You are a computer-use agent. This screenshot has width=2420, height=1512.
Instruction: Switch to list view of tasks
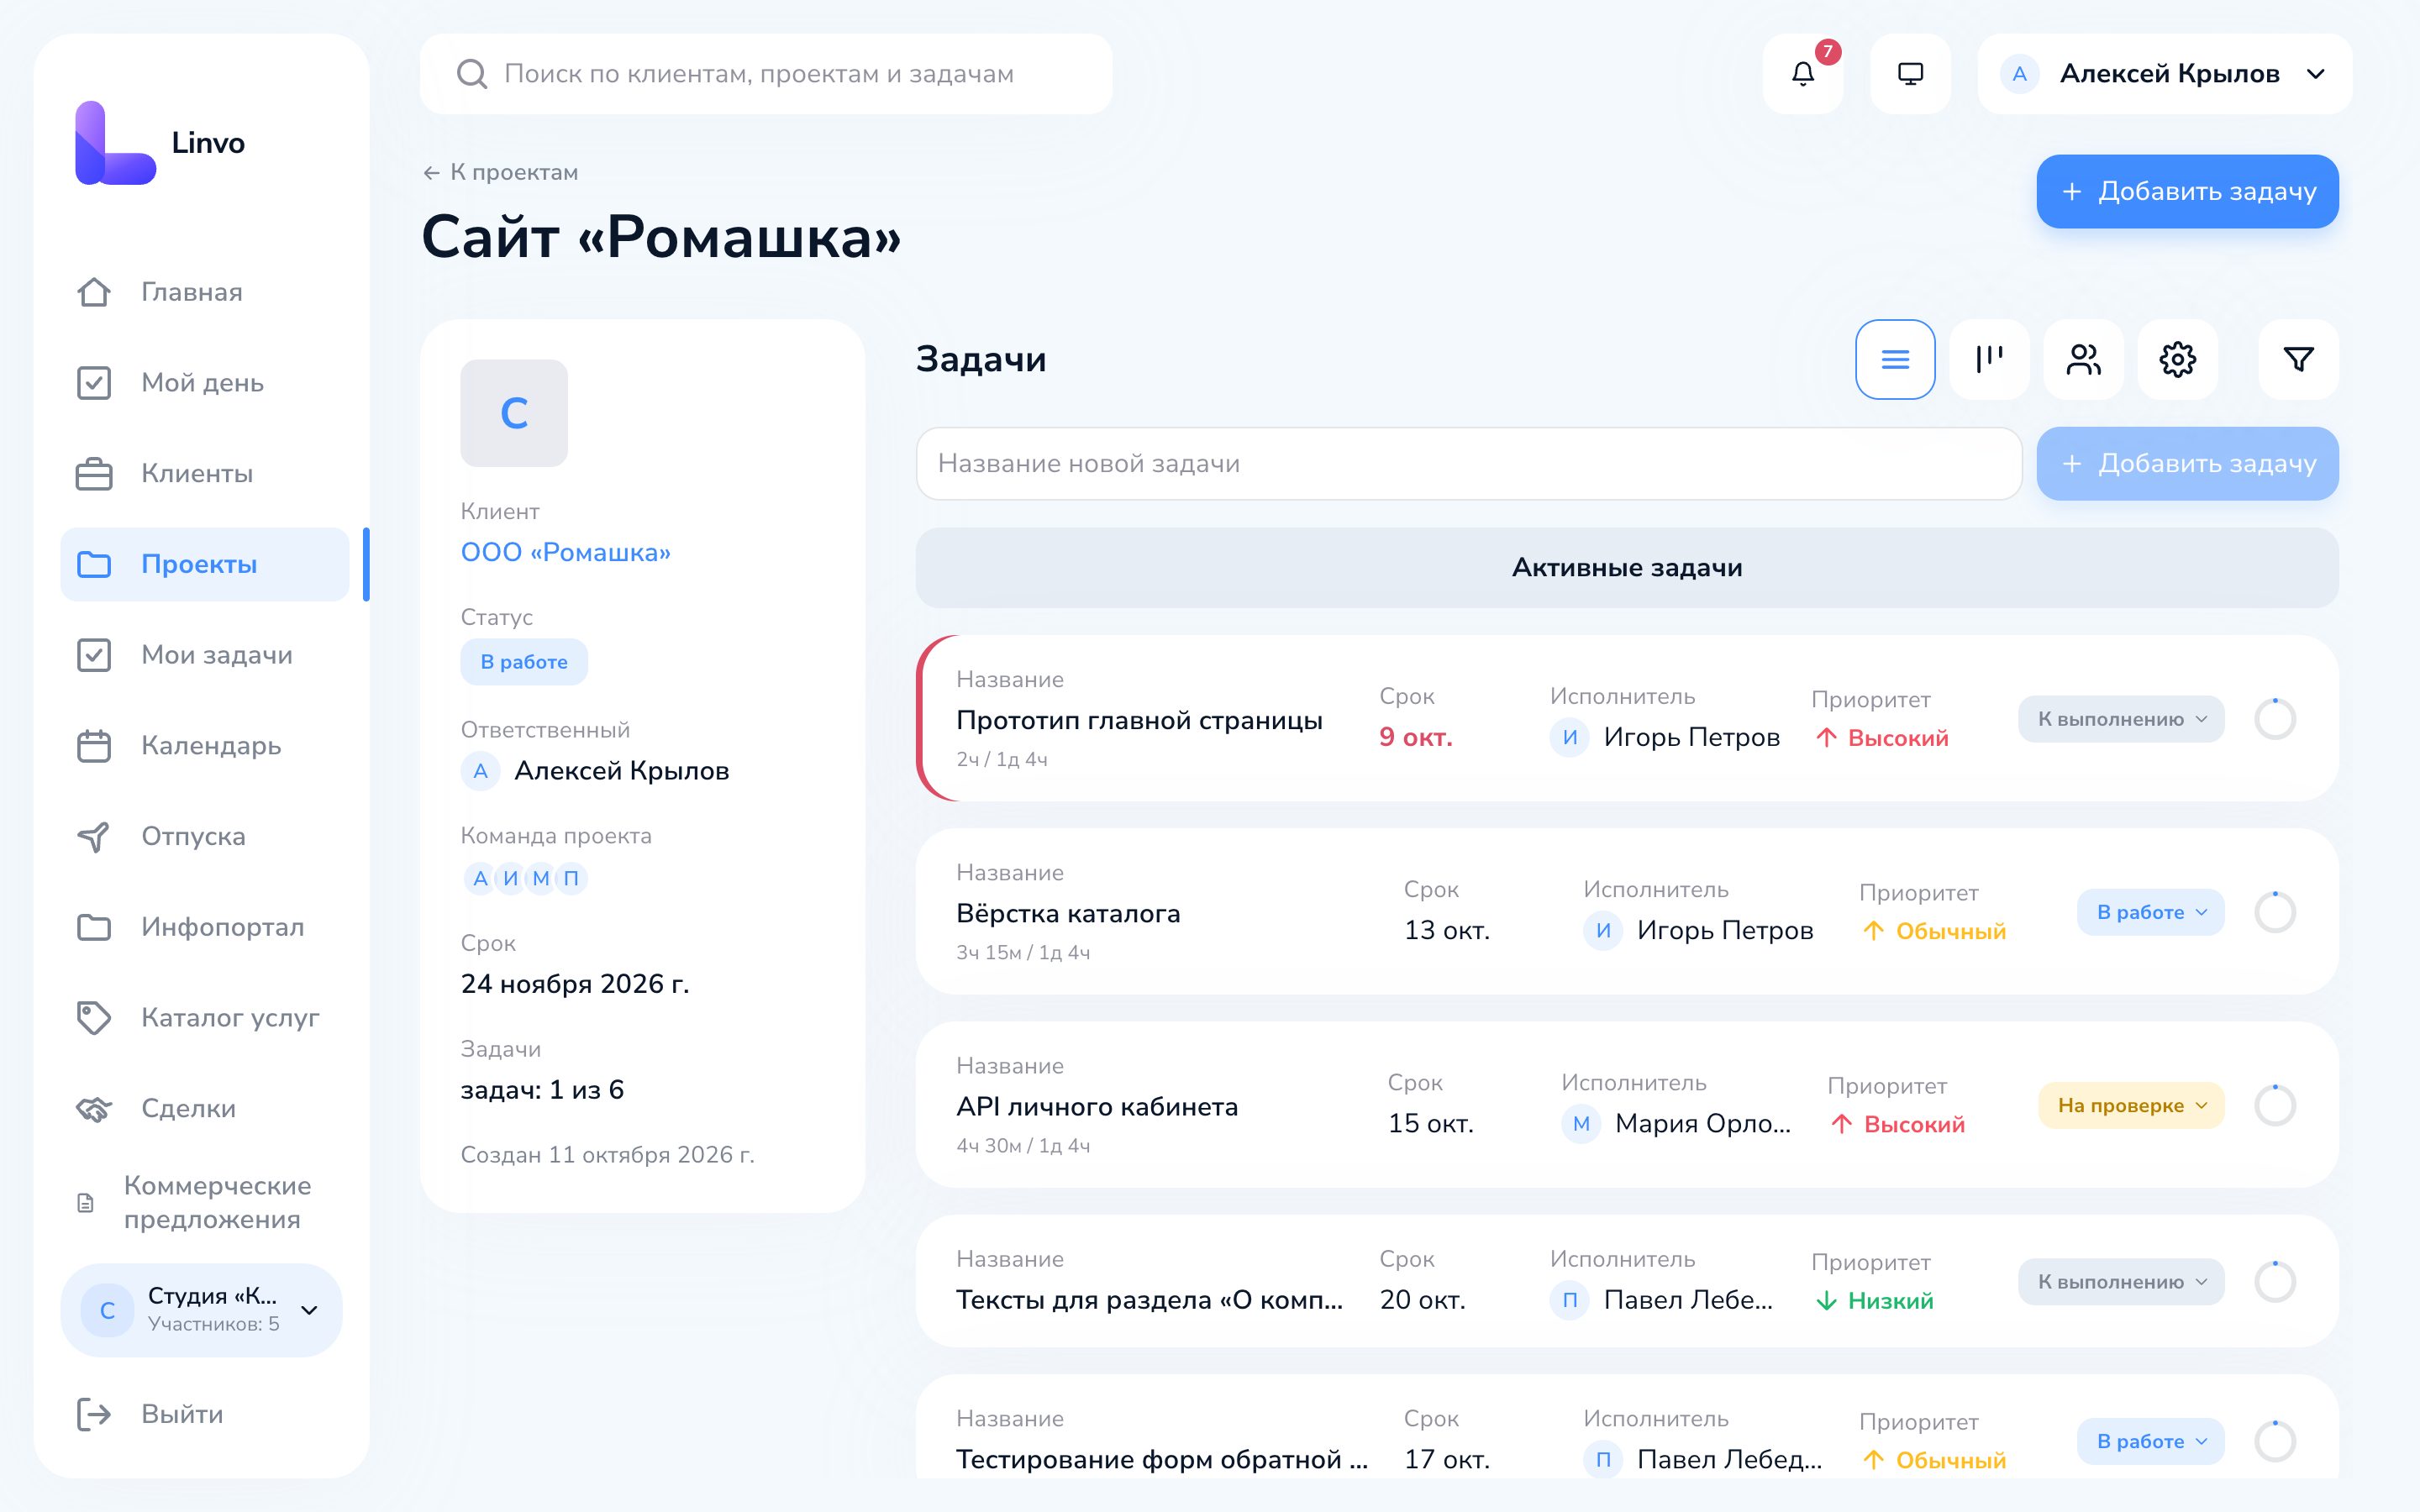pos(1895,359)
